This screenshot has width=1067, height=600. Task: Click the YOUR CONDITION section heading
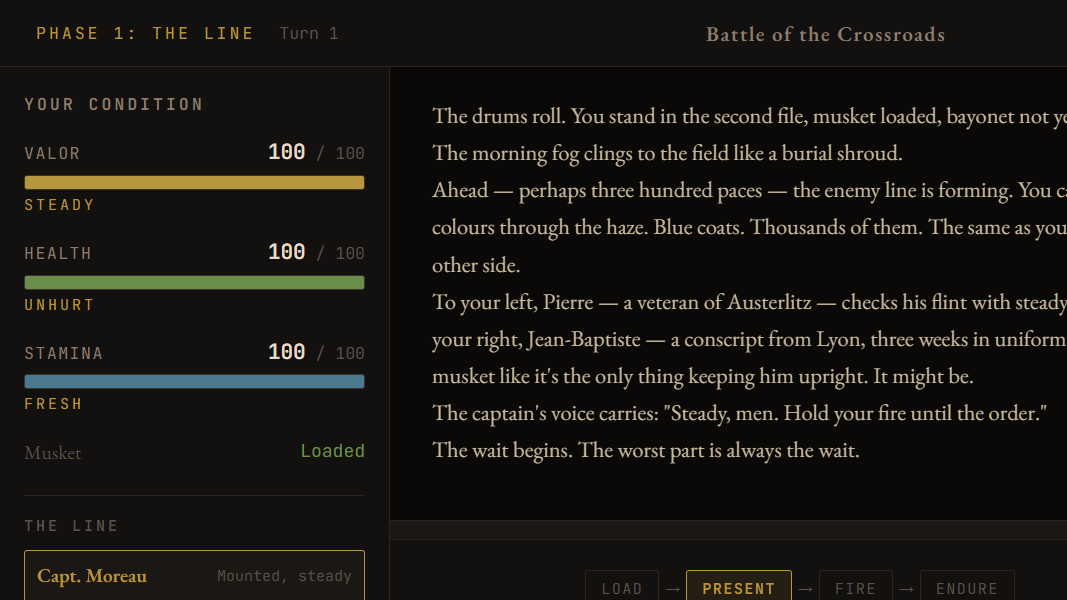pos(113,103)
